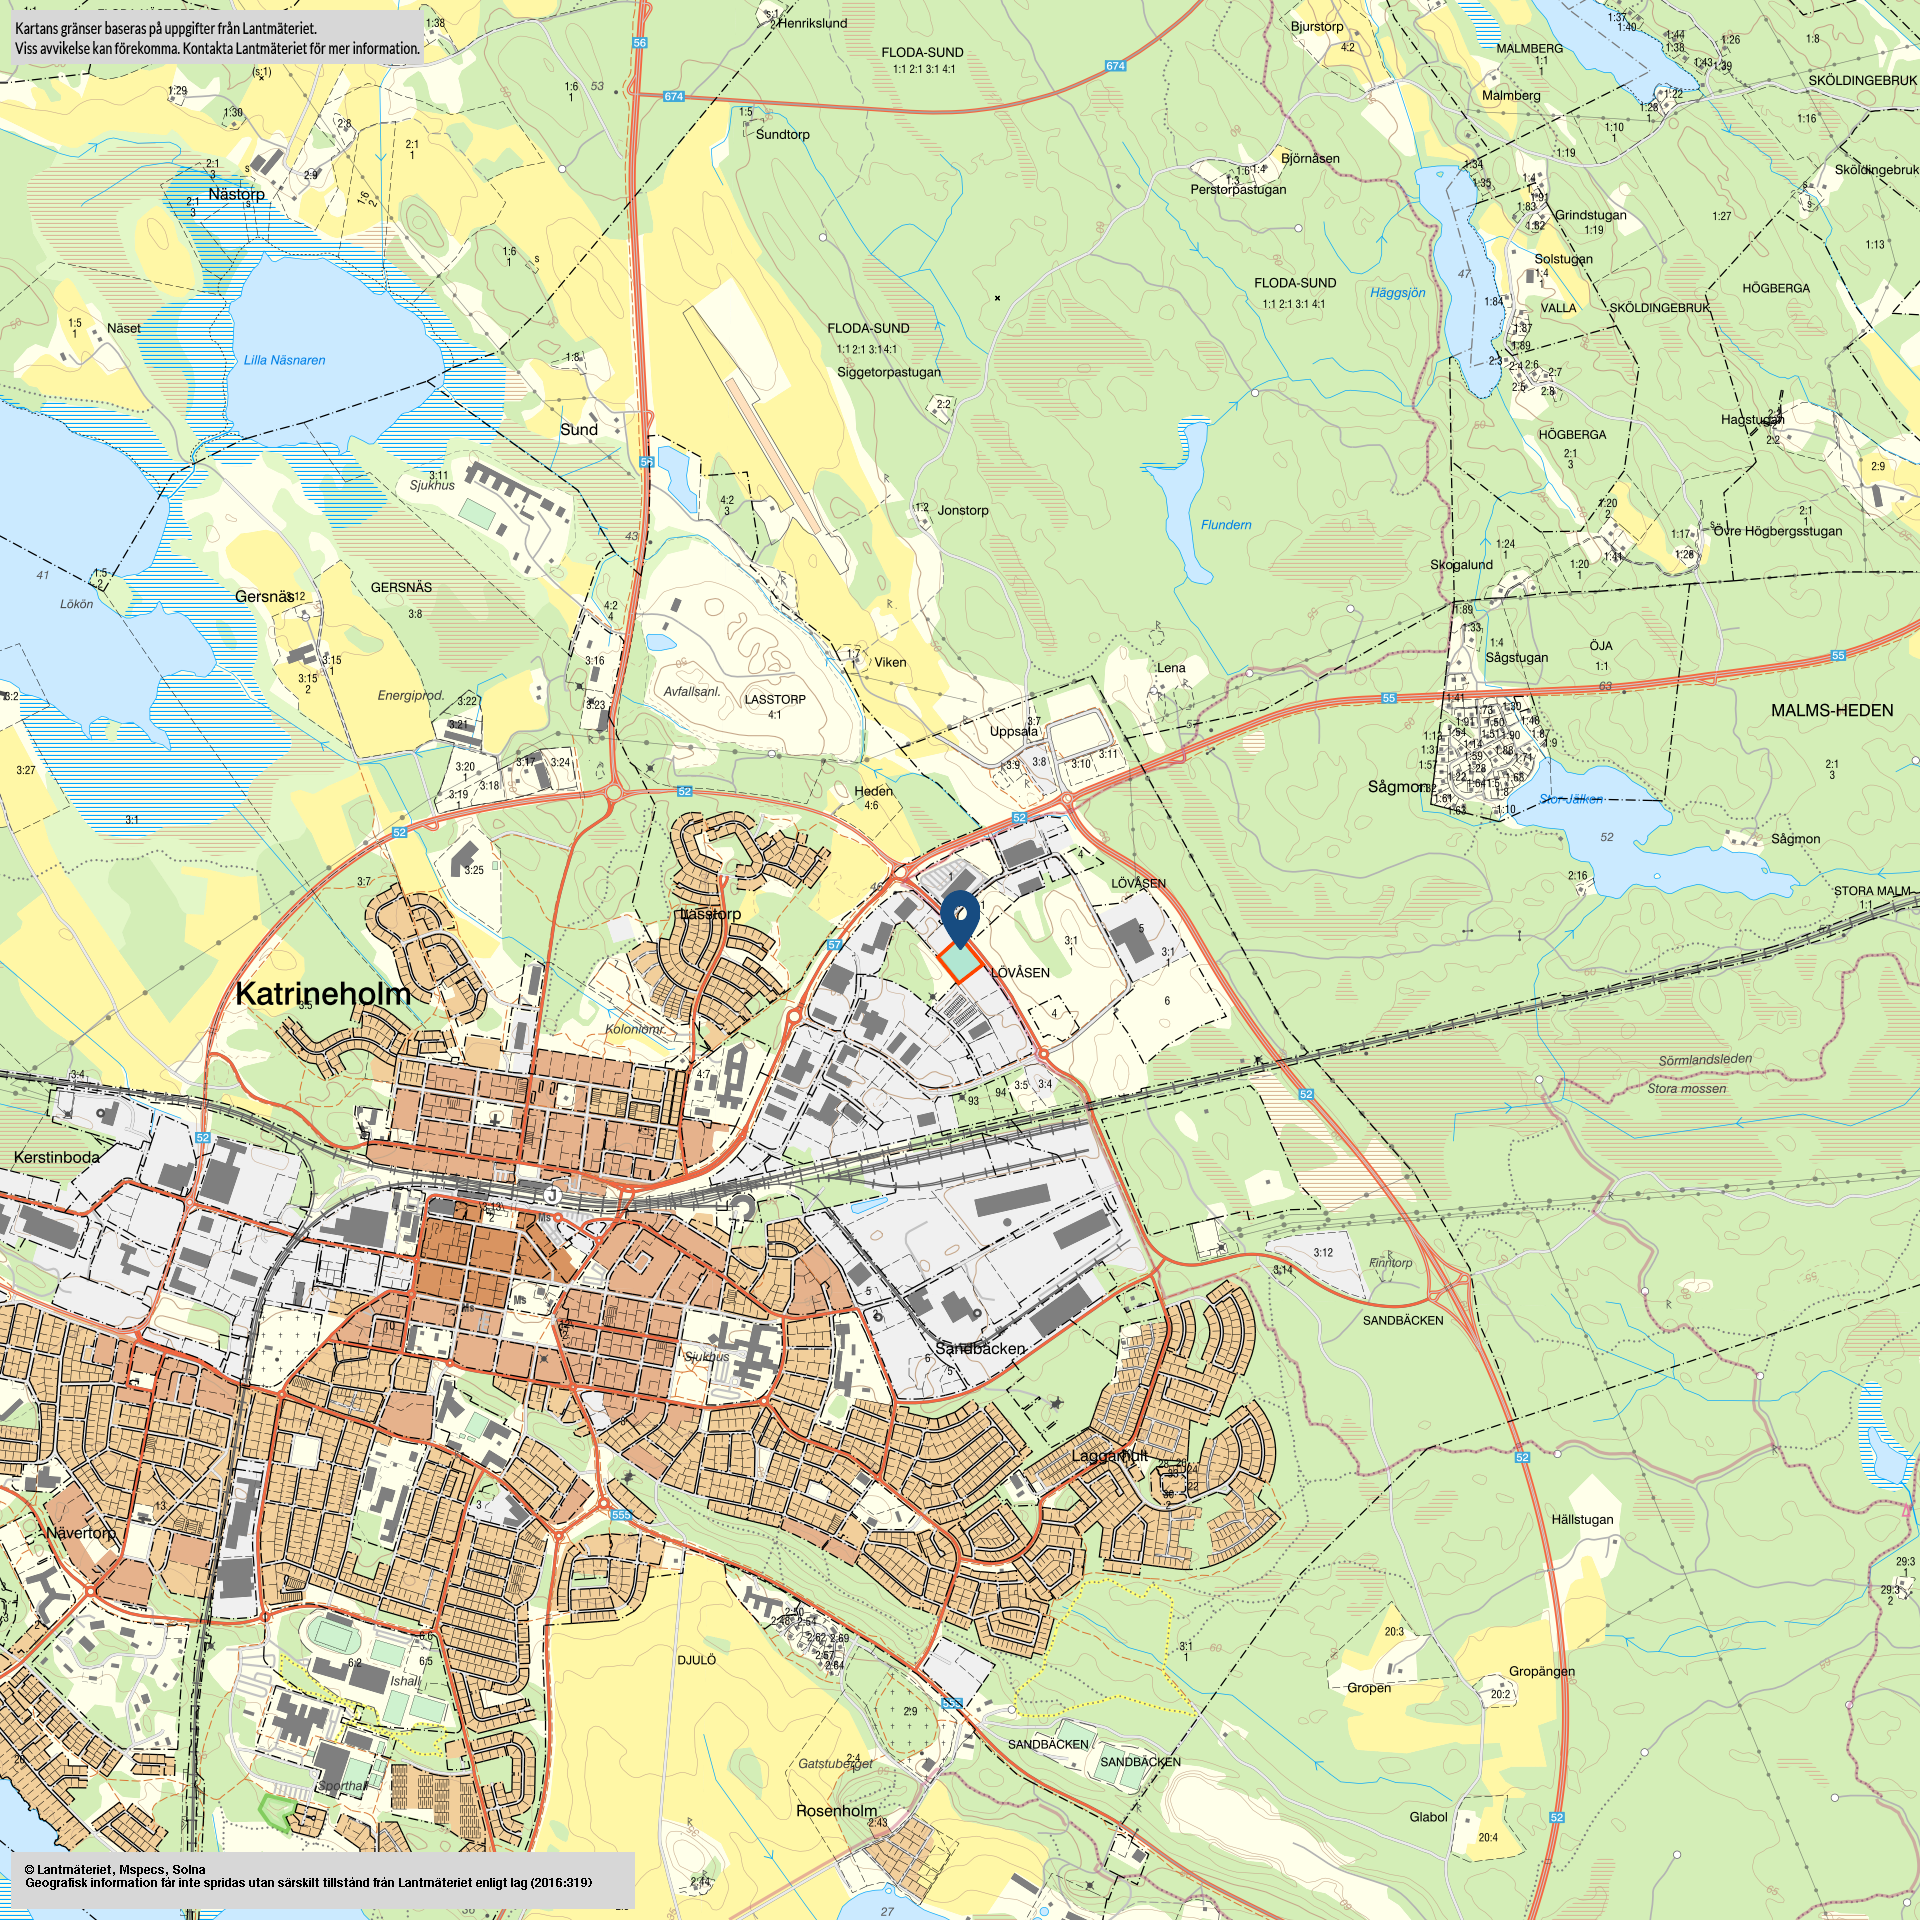
Task: Click the Gatstuberget label
Action: pos(835,1763)
